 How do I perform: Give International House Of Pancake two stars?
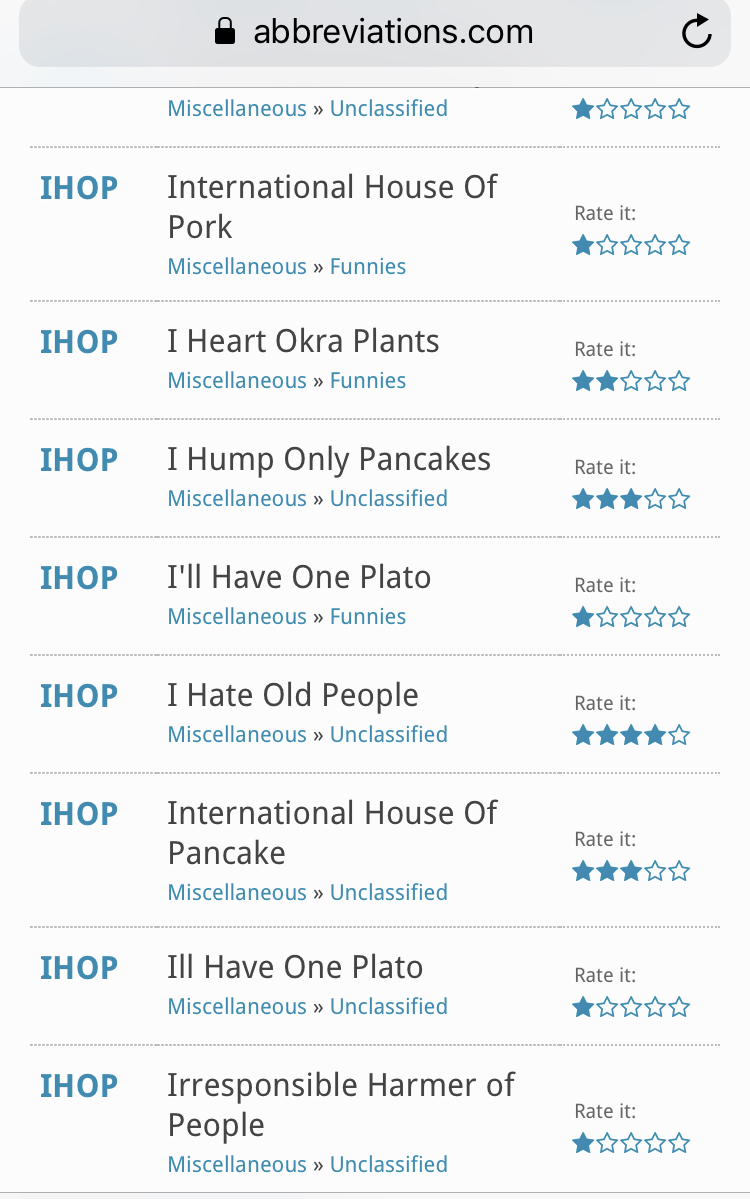coord(607,871)
